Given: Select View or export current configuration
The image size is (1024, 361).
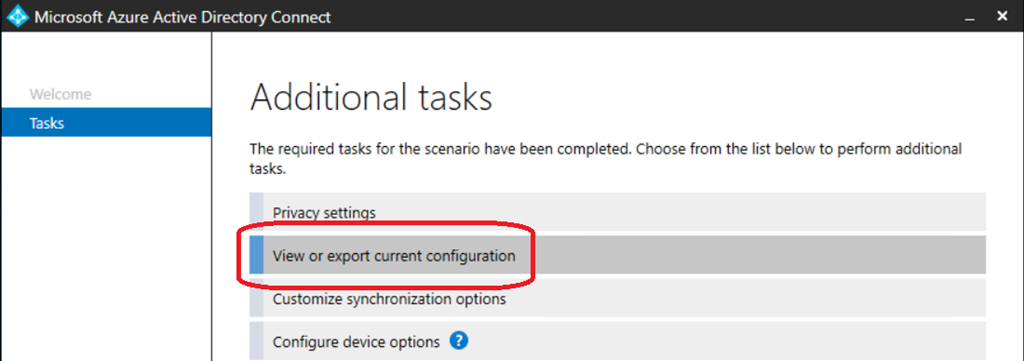Looking at the screenshot, I should 617,255.
